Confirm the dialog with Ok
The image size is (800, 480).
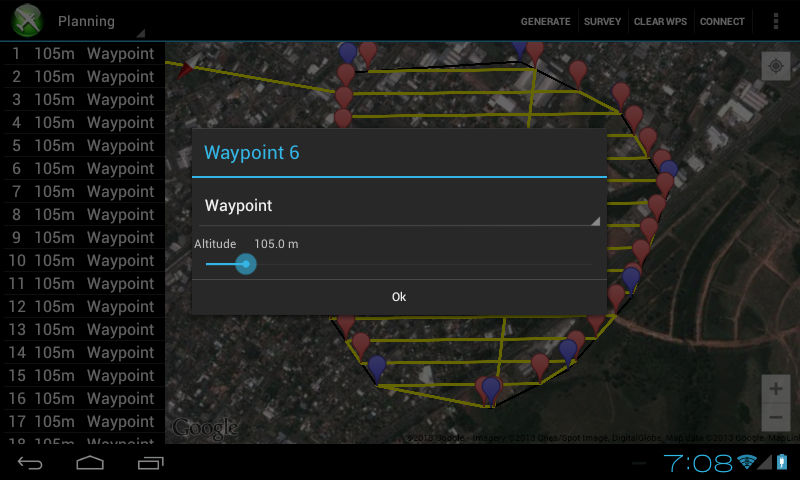click(x=399, y=297)
